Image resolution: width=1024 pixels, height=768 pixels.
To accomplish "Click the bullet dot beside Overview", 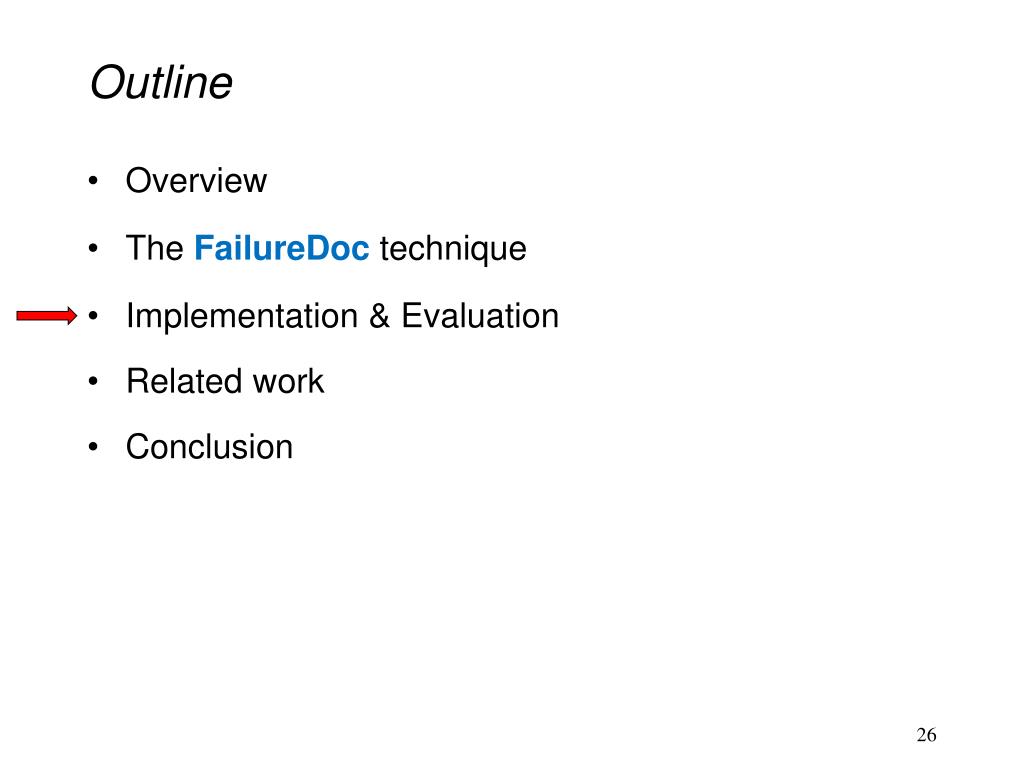I will click(94, 182).
